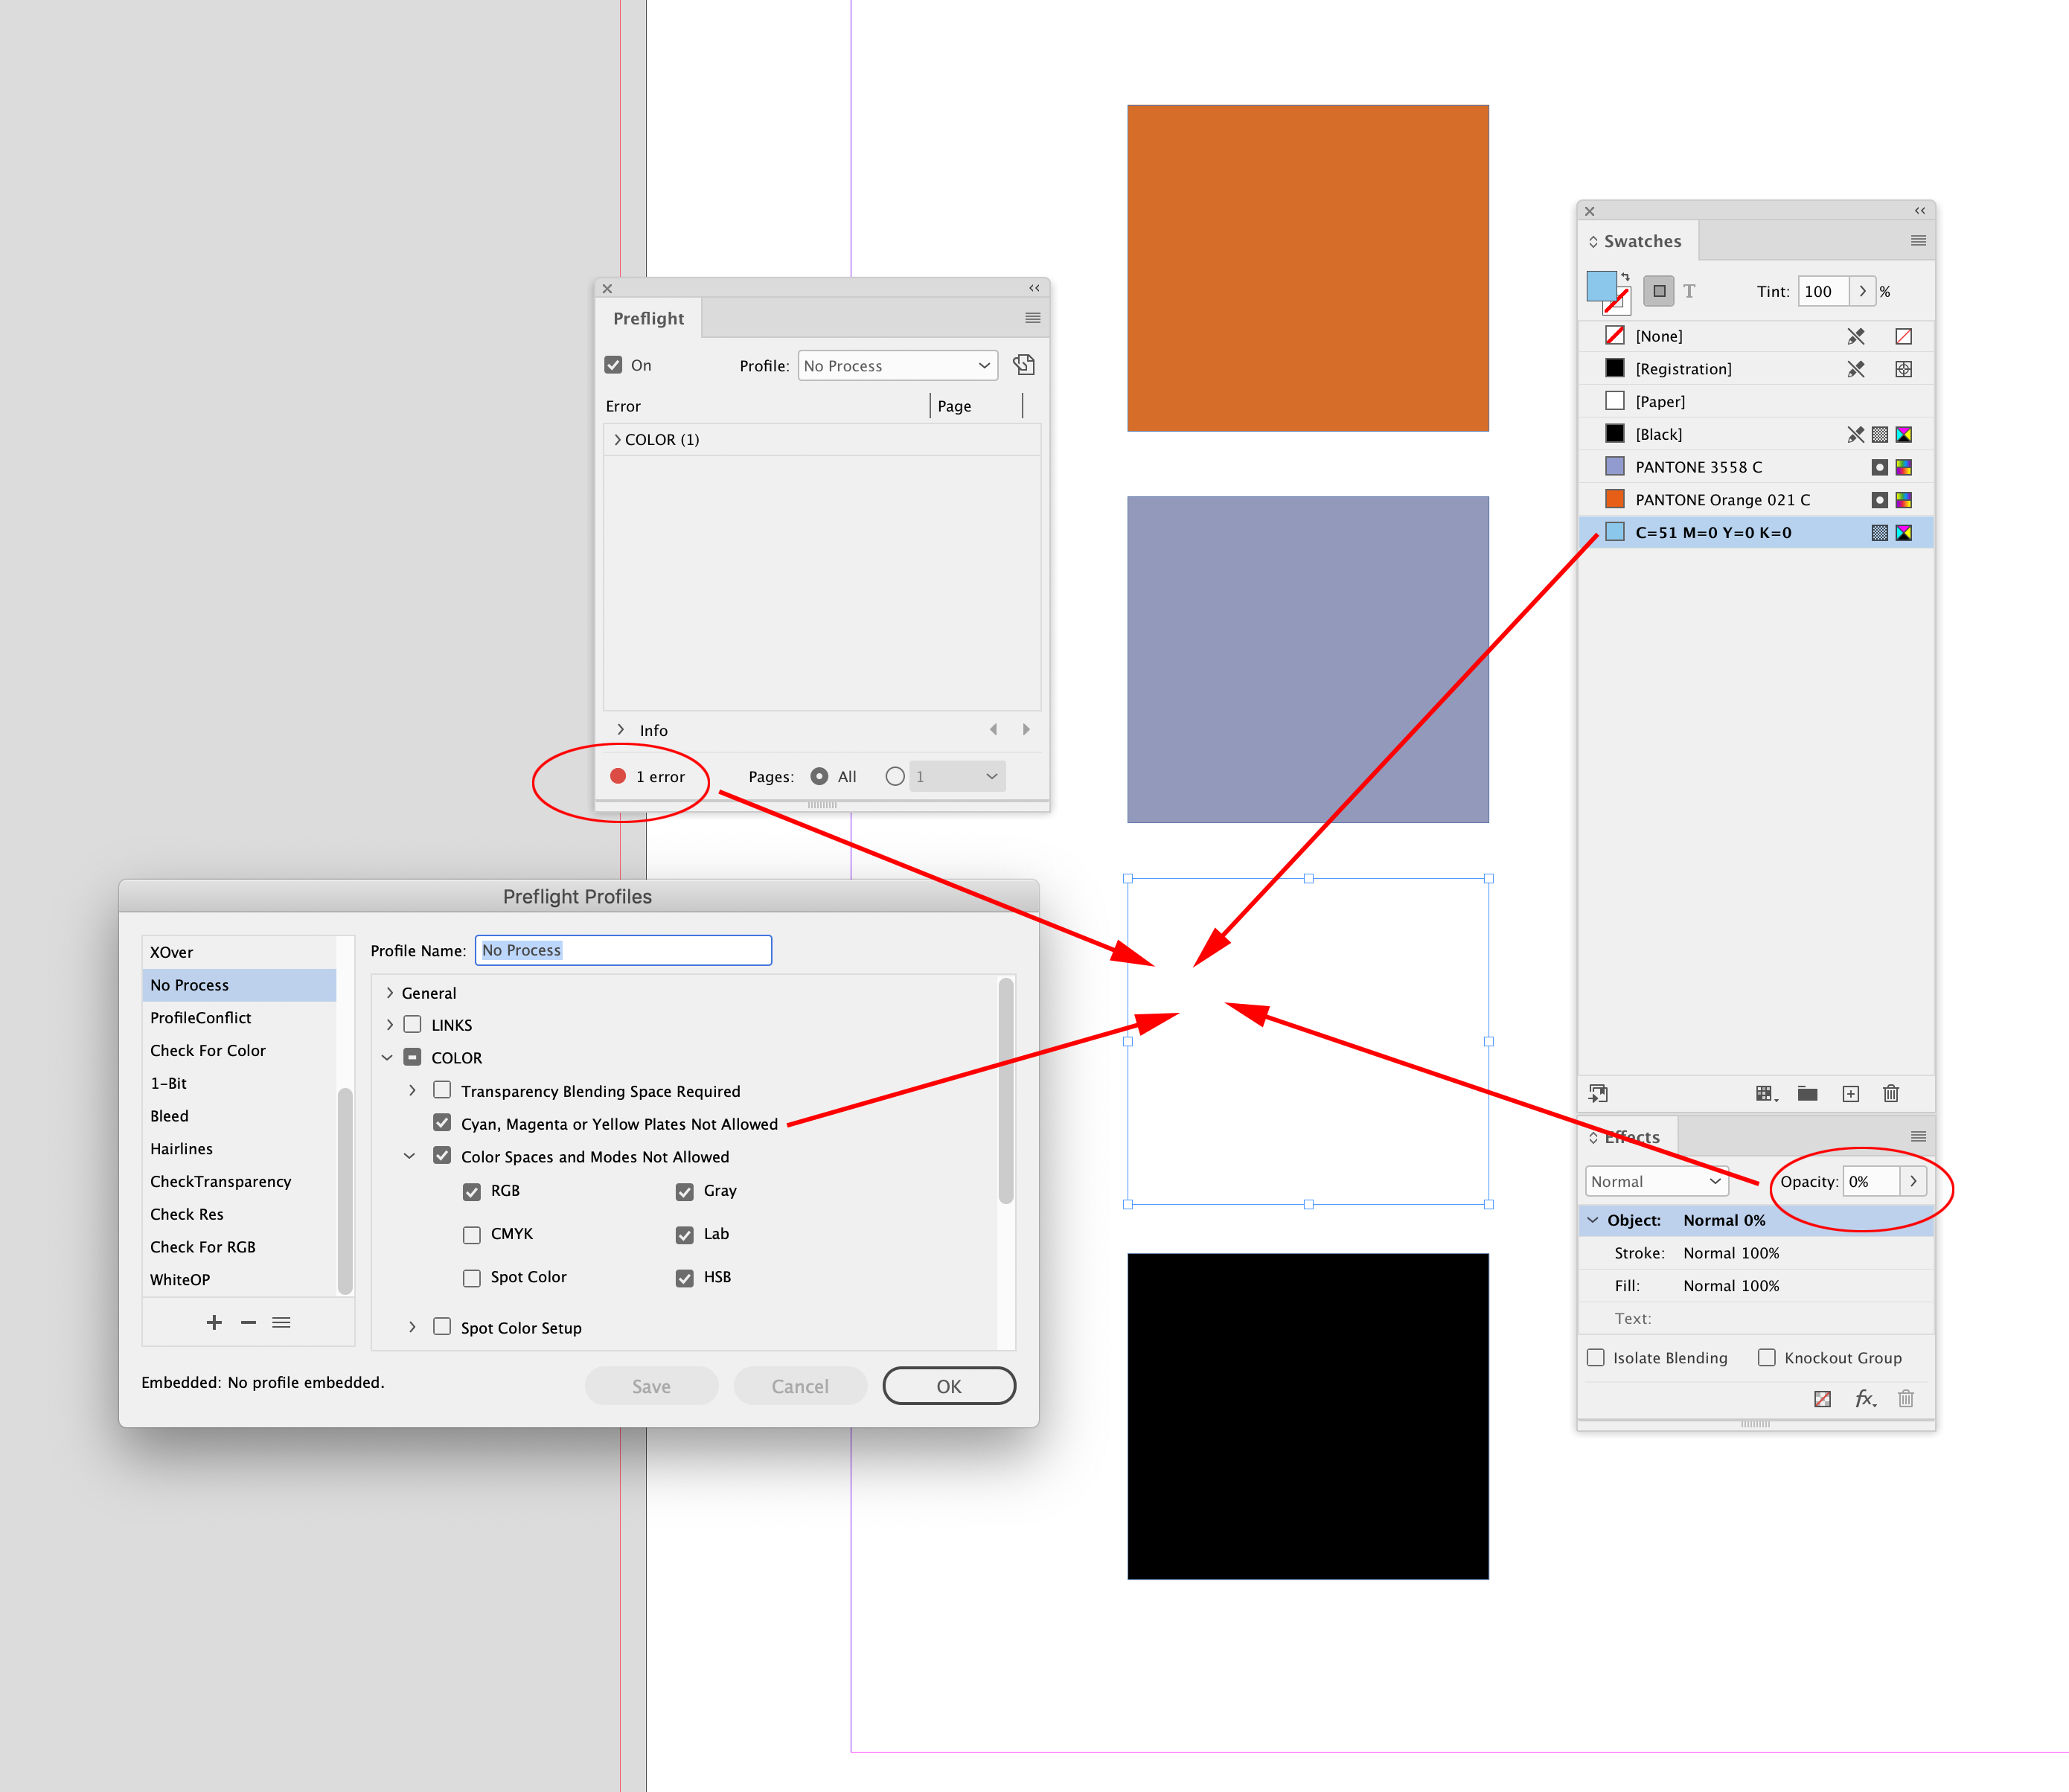Delete selected swatch using trash icon
The width and height of the screenshot is (2069, 1792).
[1891, 1093]
